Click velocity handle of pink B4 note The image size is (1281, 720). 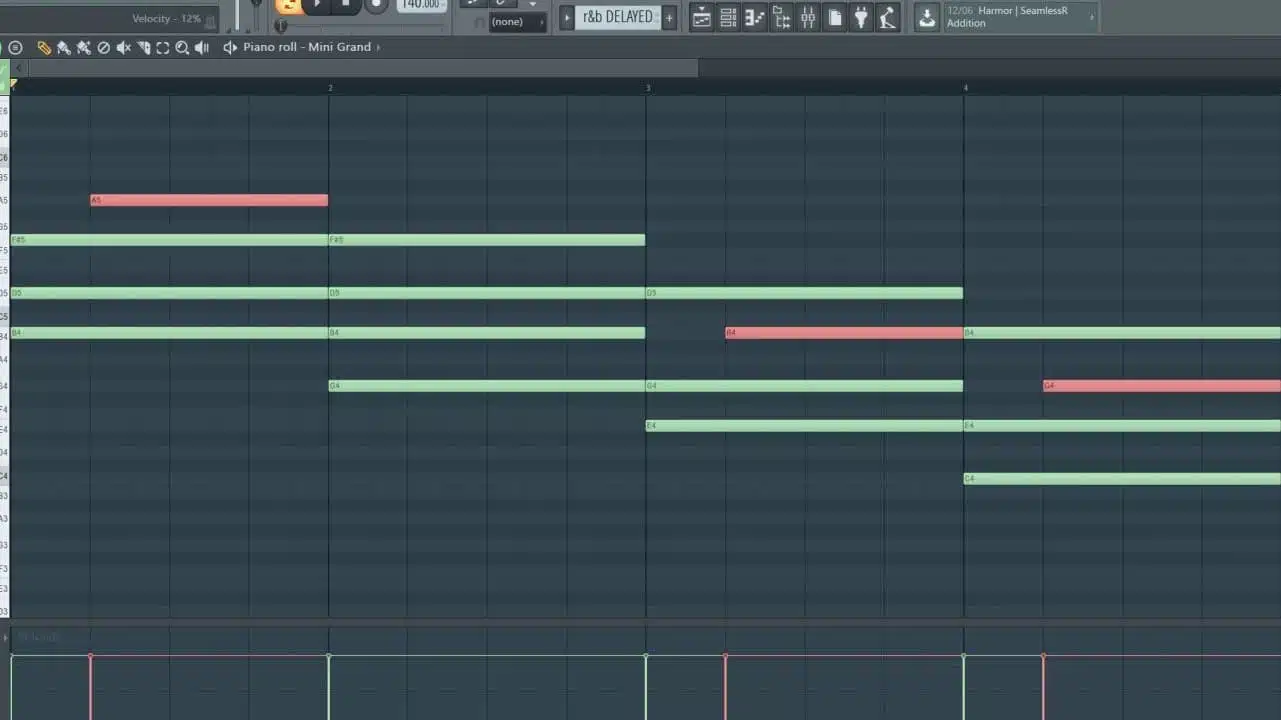[725, 656]
